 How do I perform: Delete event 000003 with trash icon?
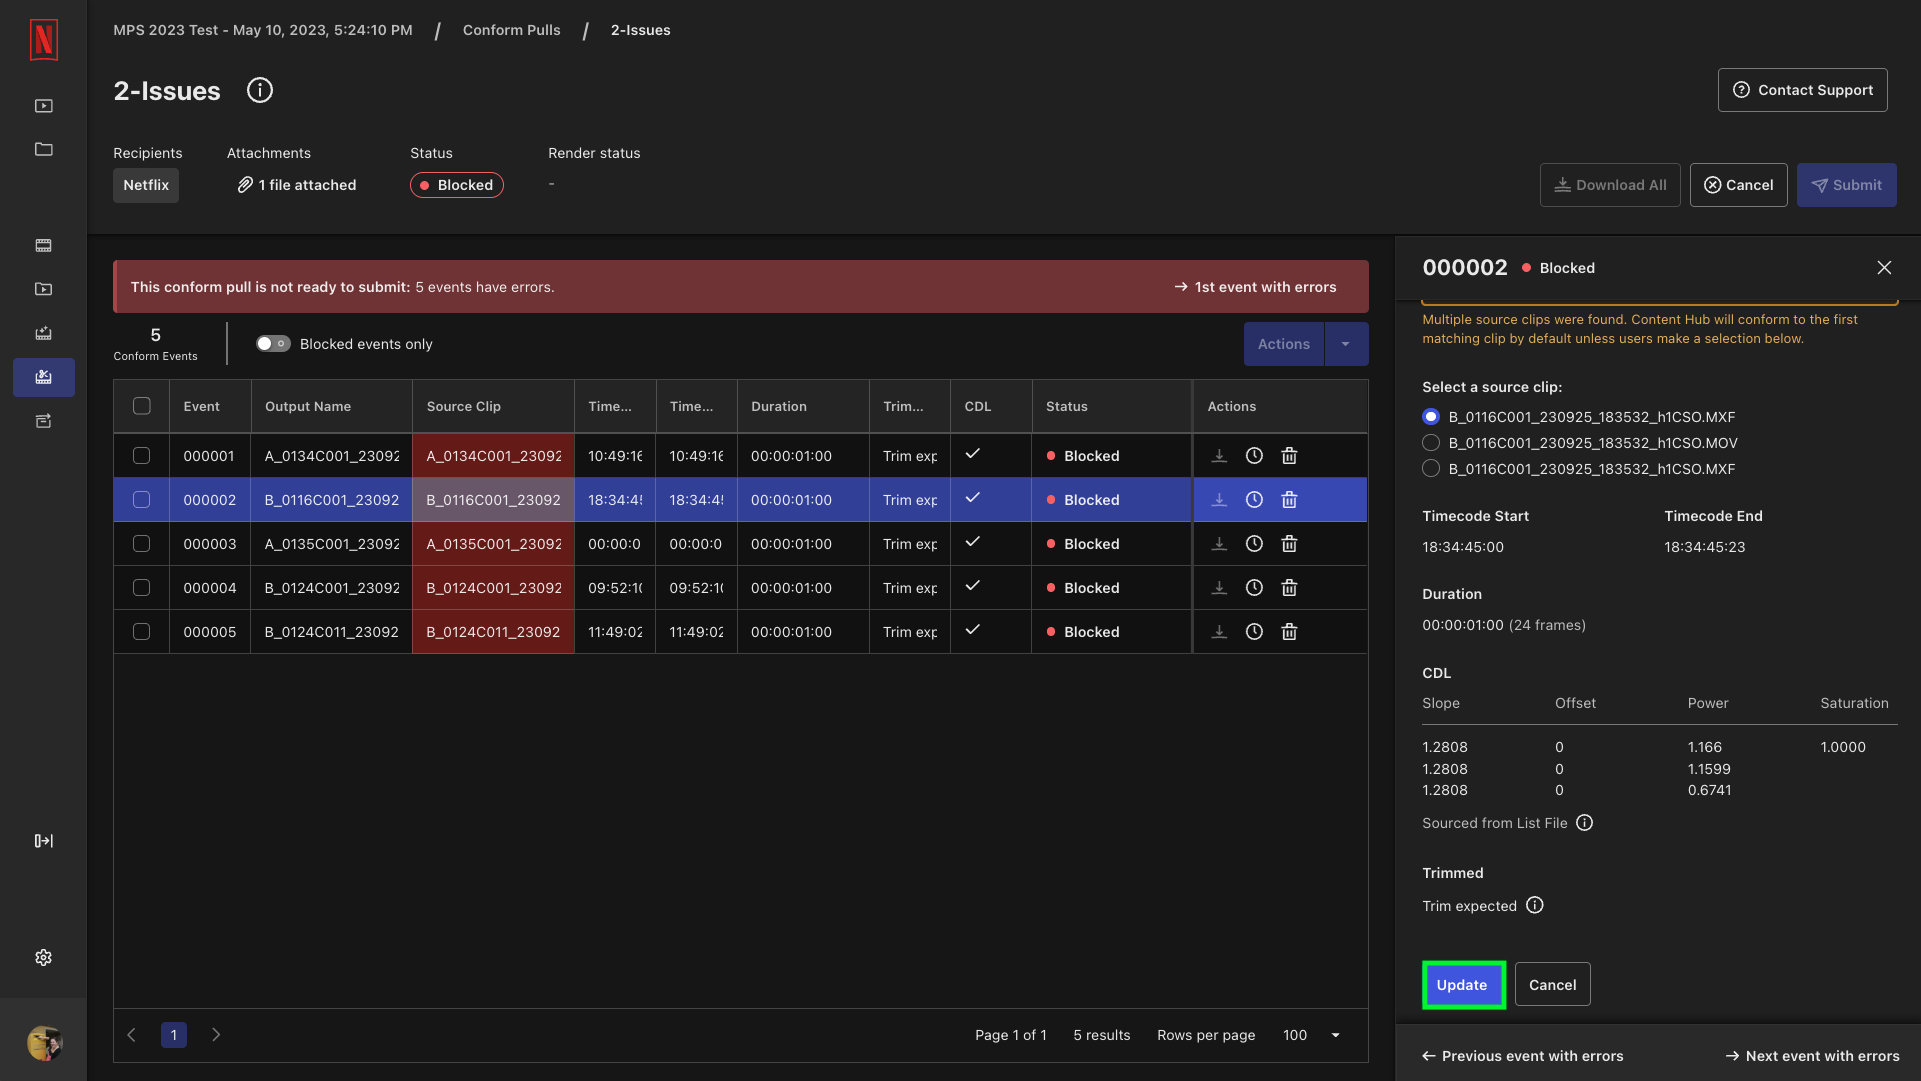(x=1289, y=544)
